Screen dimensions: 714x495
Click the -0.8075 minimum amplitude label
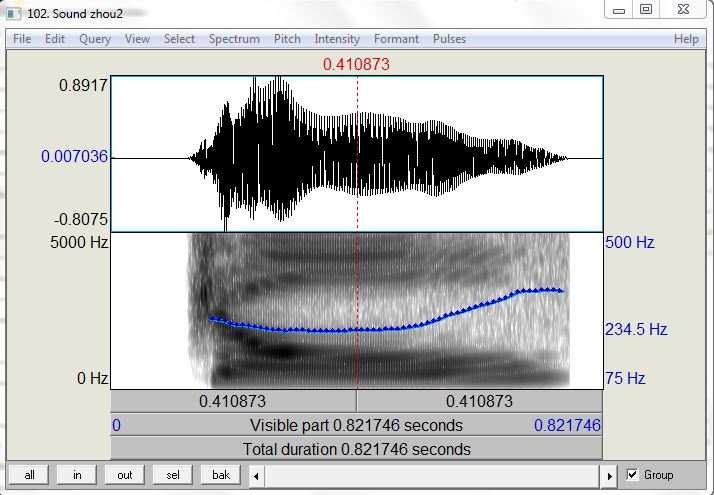pyautogui.click(x=81, y=219)
